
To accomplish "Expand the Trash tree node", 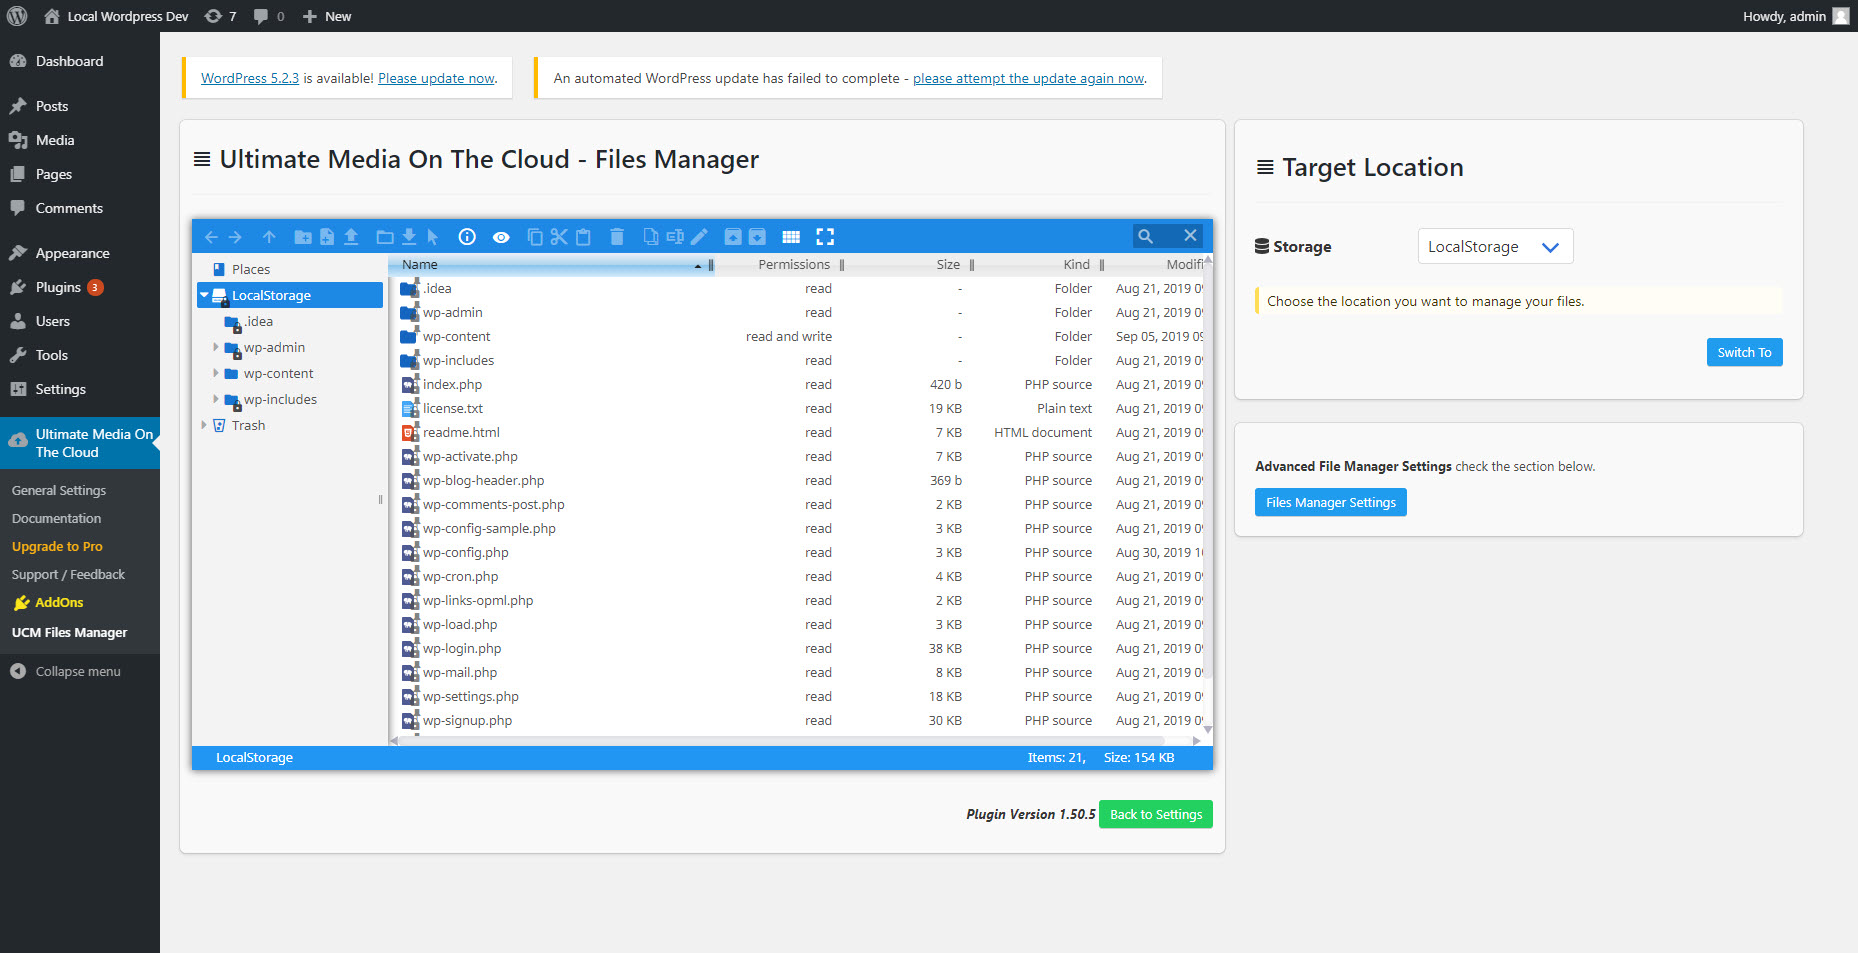I will (204, 425).
